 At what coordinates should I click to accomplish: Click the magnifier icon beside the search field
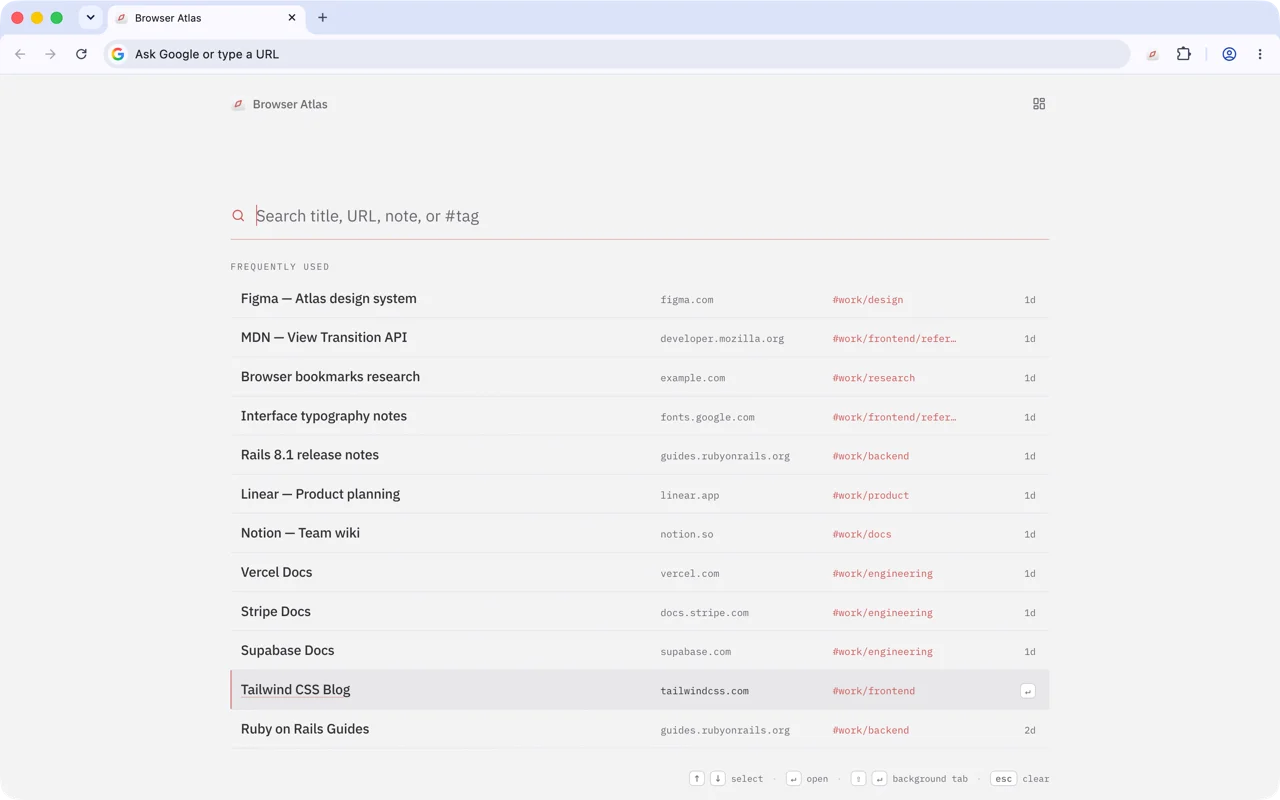click(238, 216)
